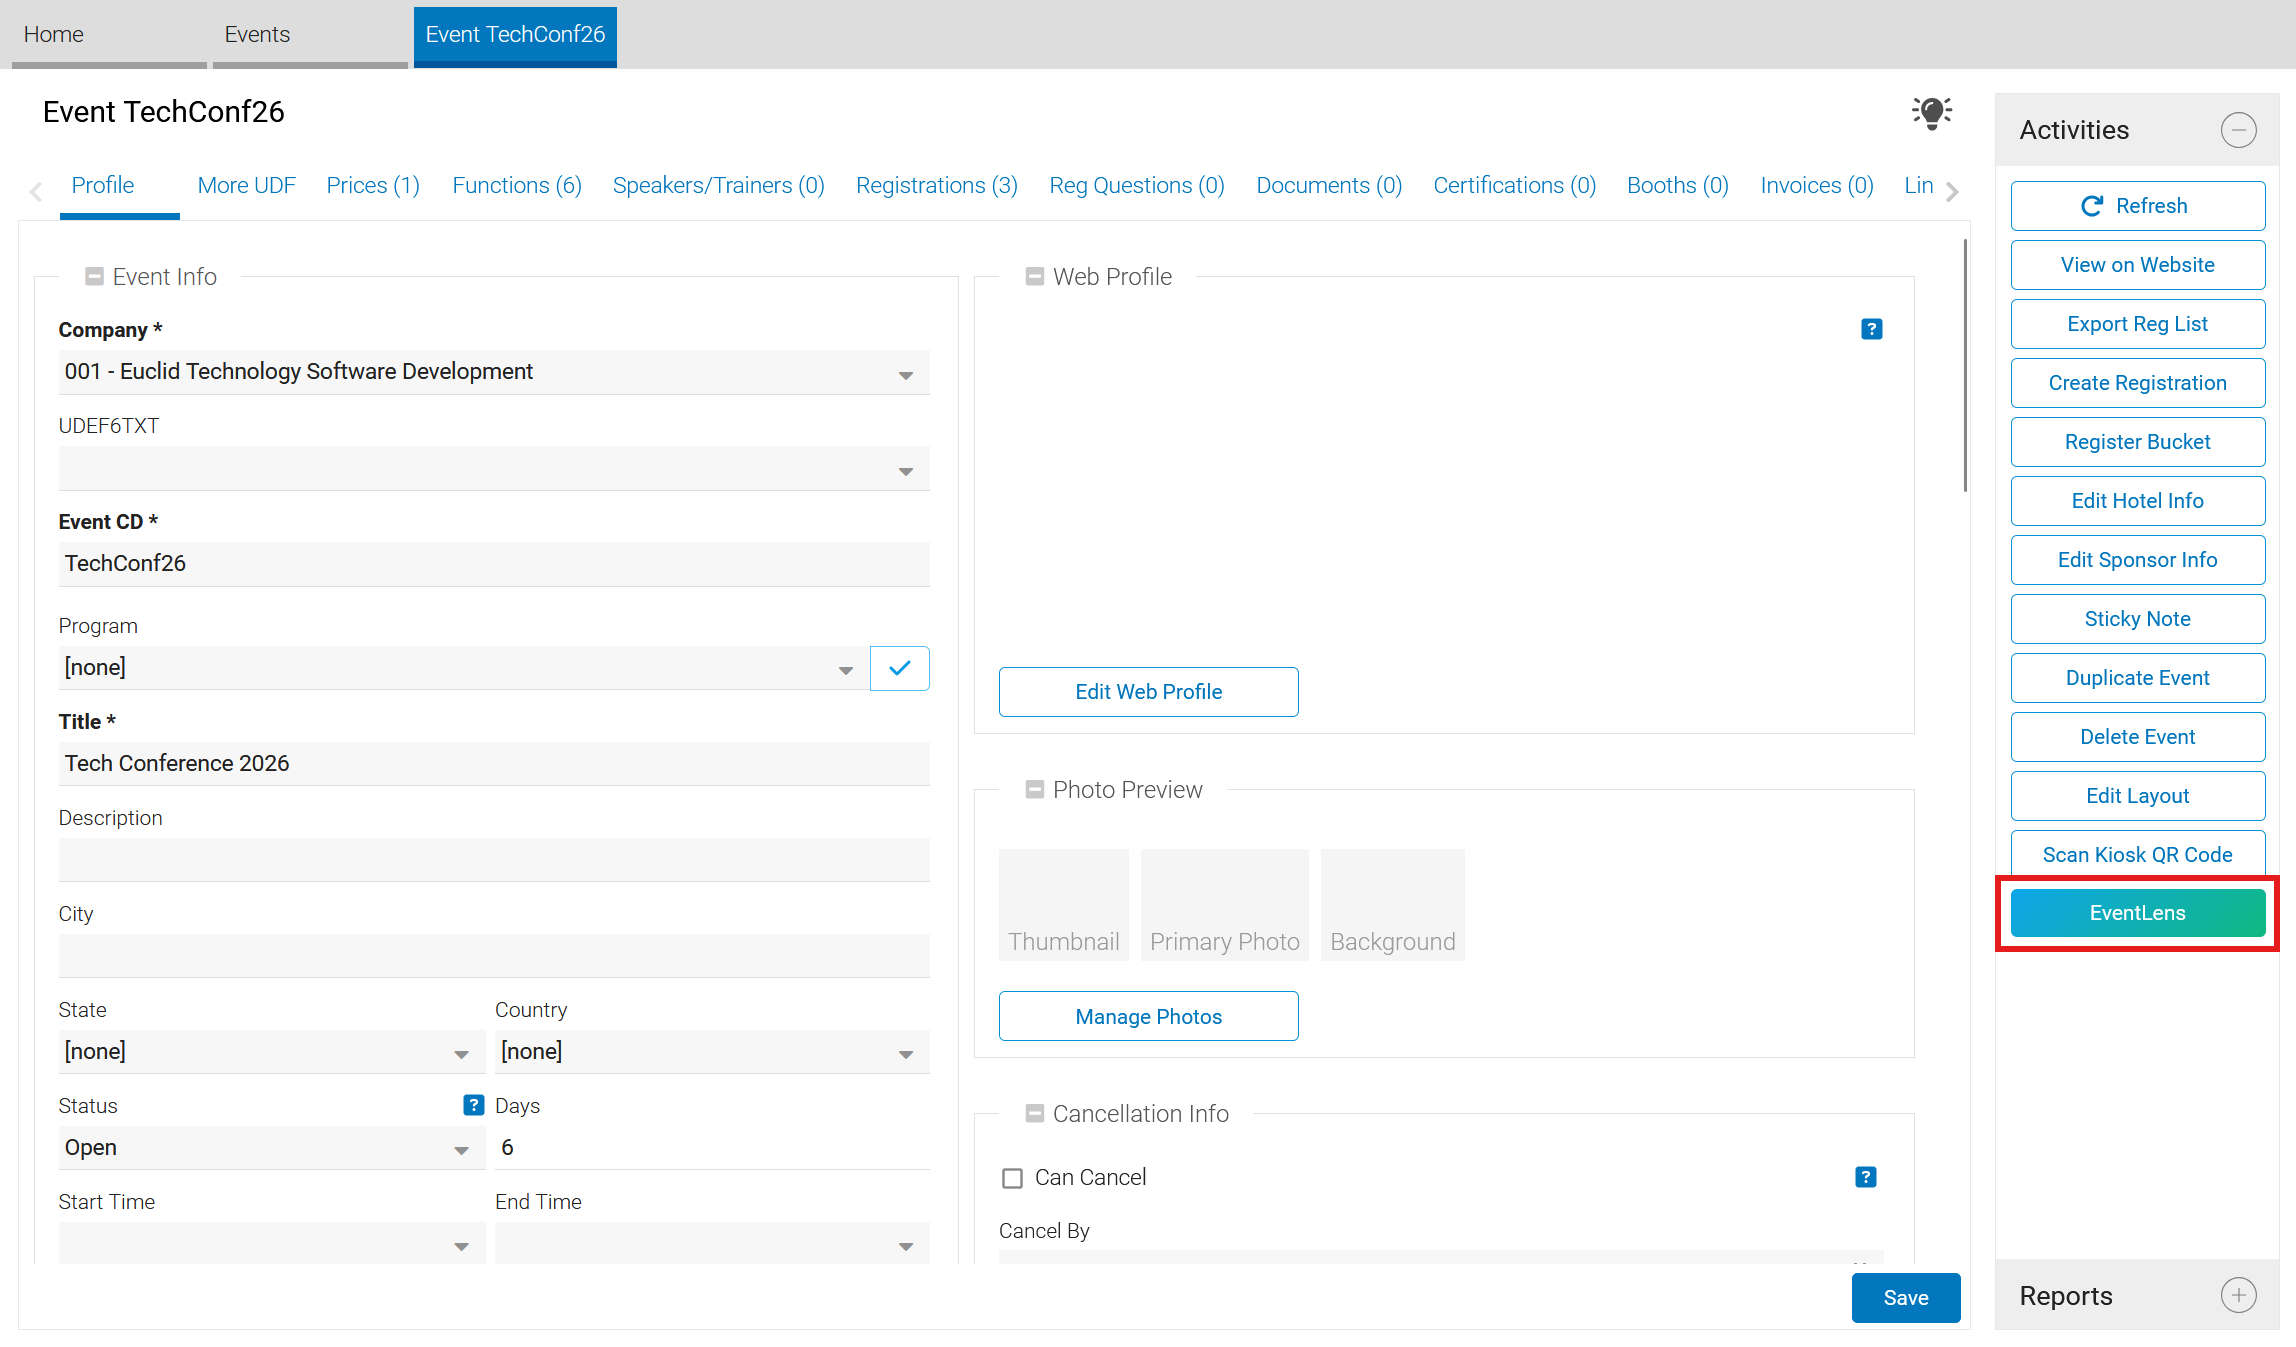
Task: Open the State dropdown
Action: pos(272,1052)
